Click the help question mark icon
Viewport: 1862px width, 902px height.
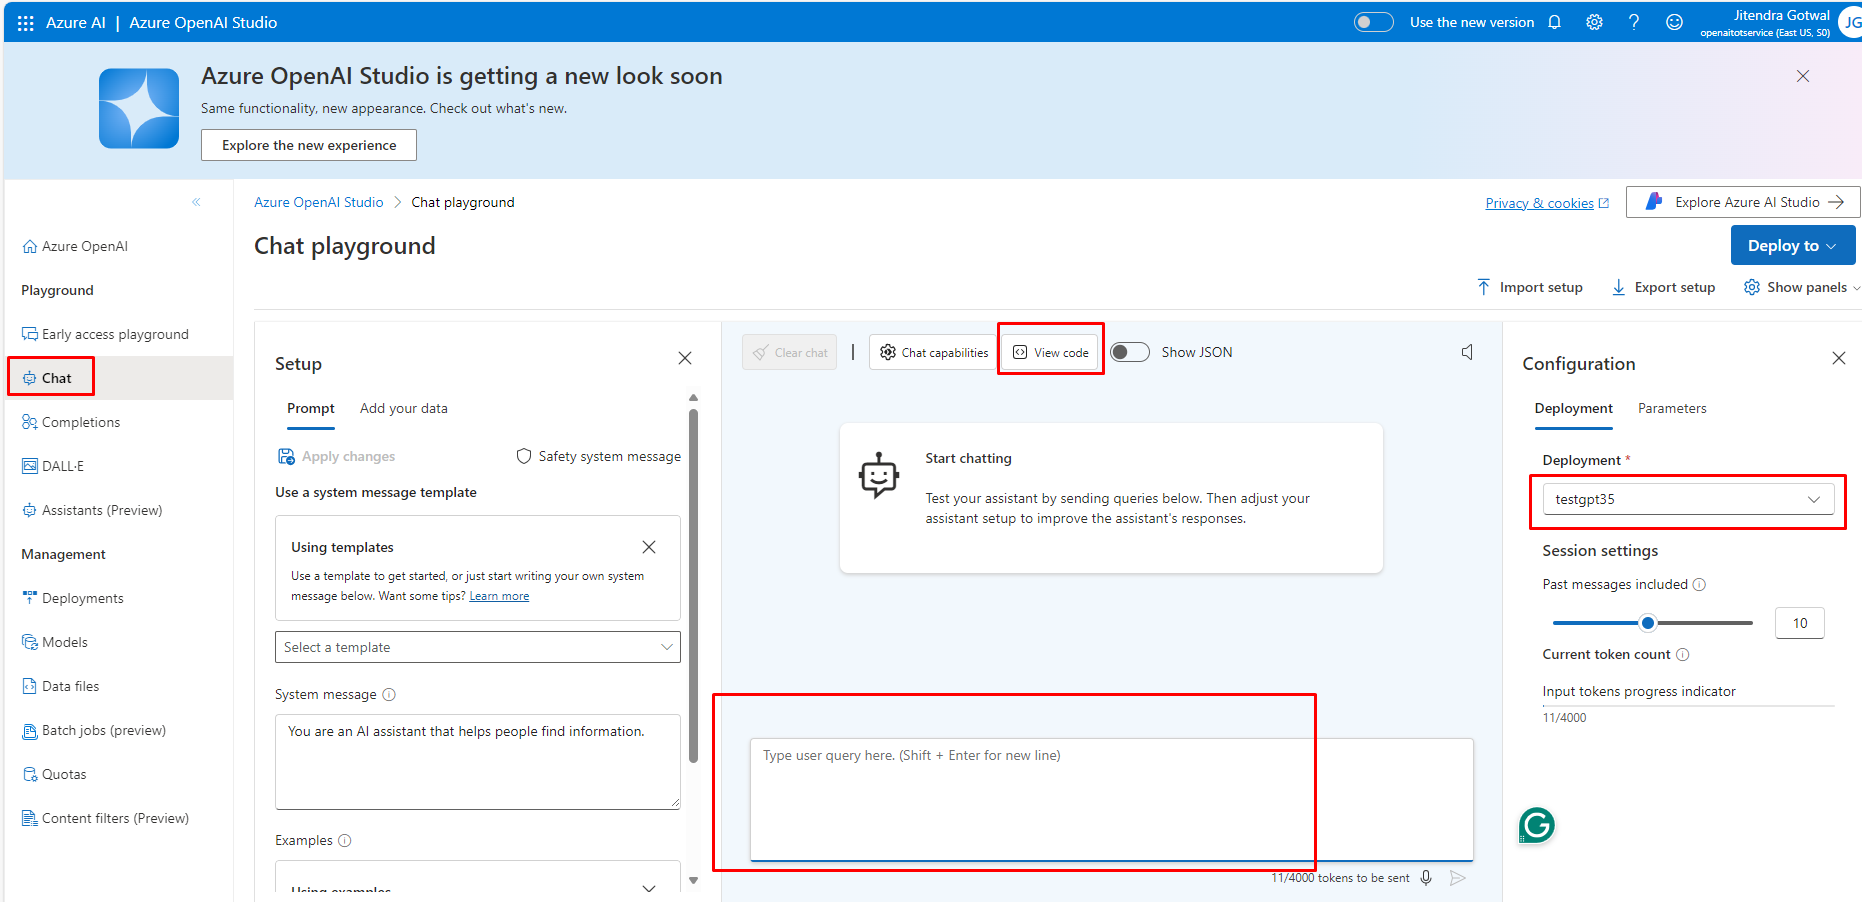(x=1634, y=22)
